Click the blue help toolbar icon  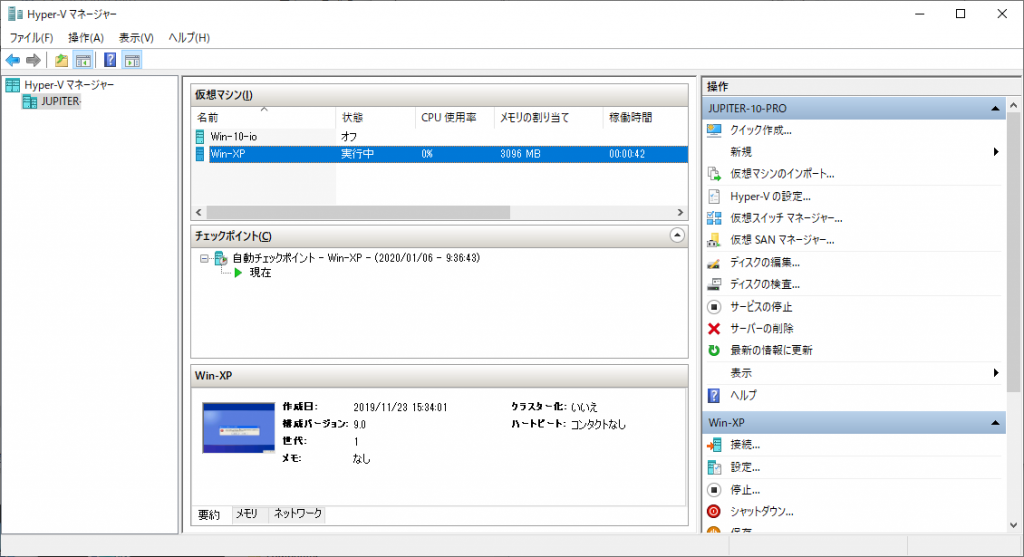(110, 61)
